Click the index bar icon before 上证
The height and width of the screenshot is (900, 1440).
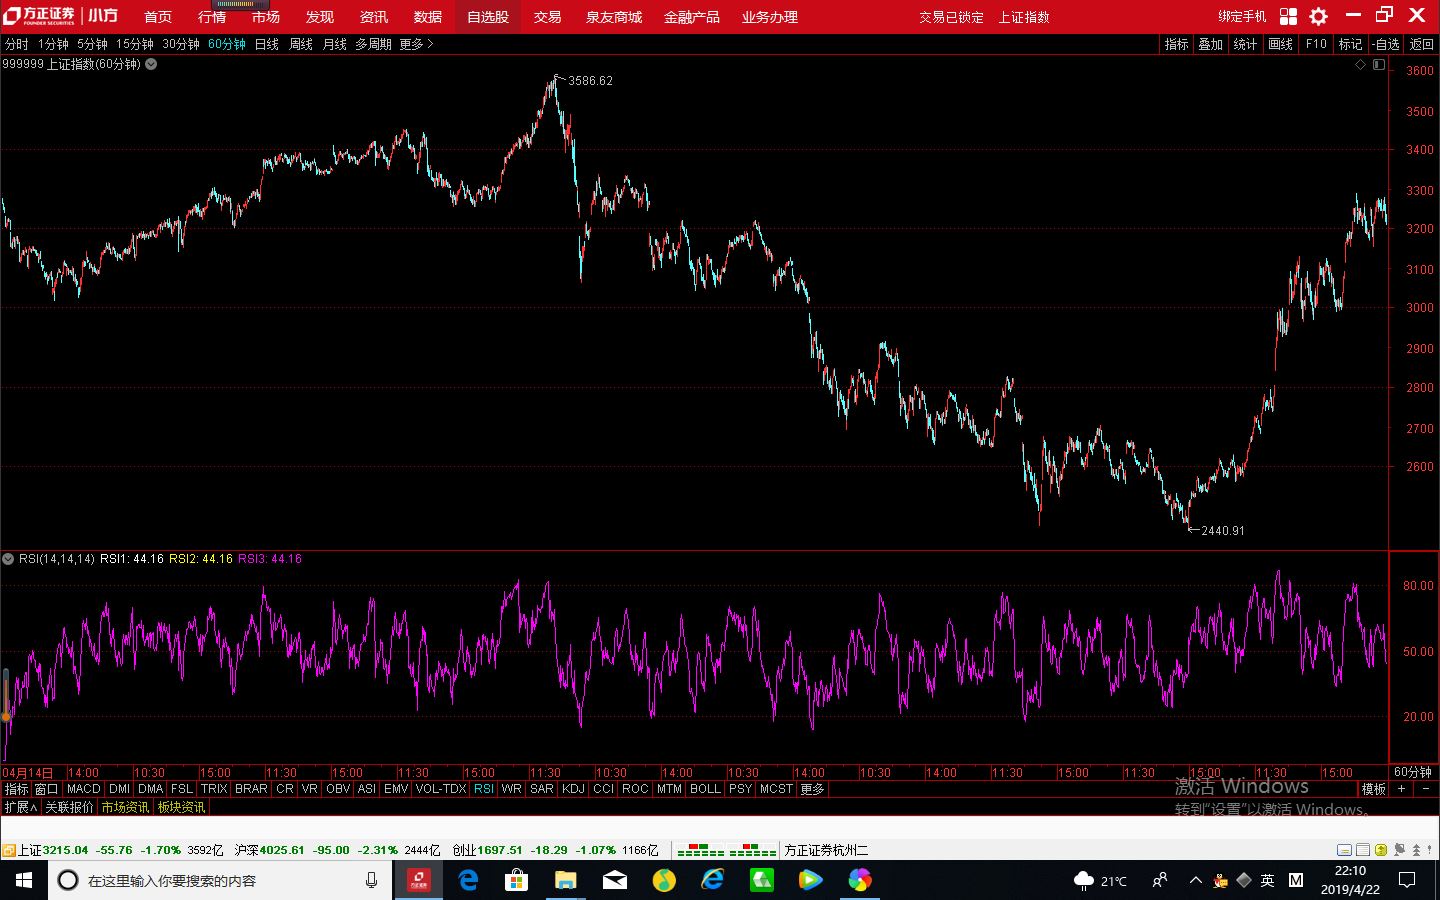pyautogui.click(x=9, y=850)
